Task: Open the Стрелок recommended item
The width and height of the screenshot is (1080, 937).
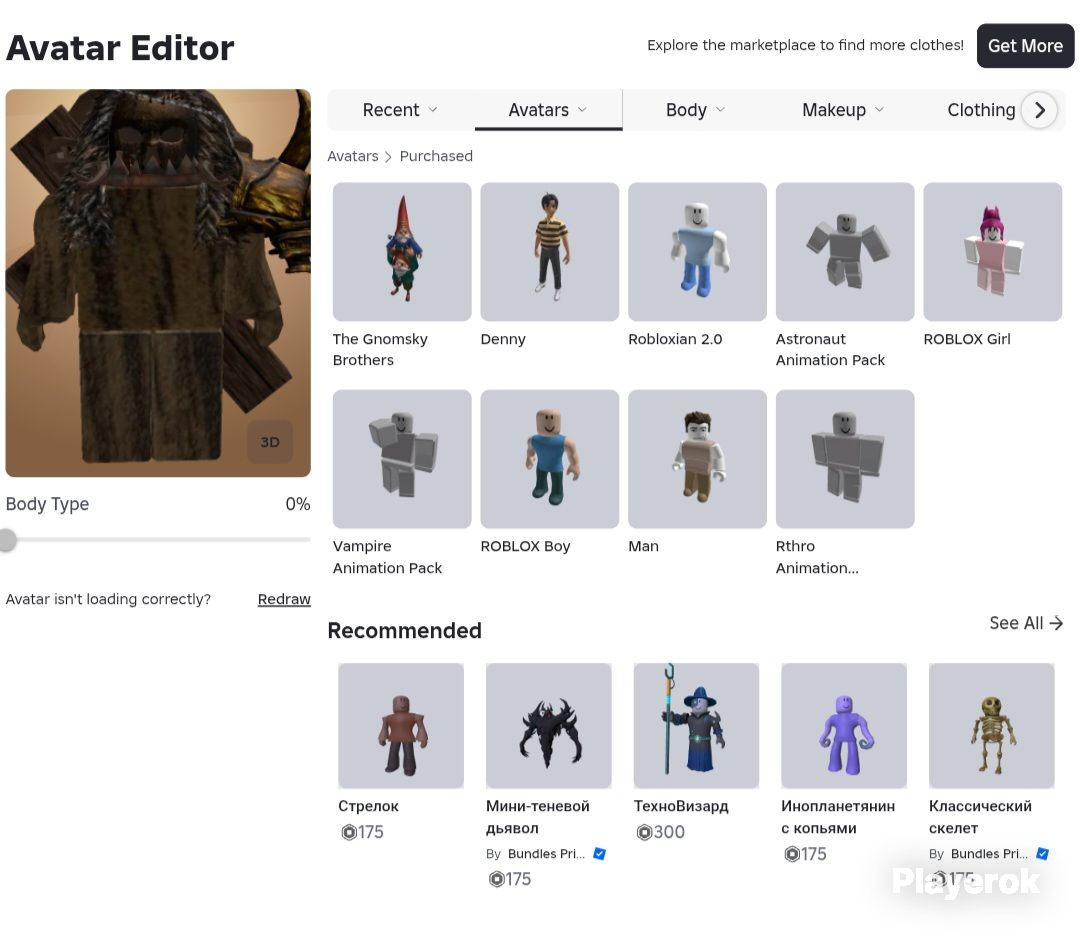Action: 401,725
